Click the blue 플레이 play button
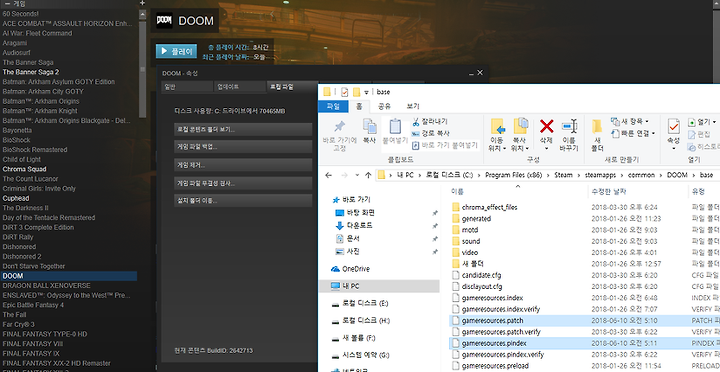This screenshot has width=720, height=372. [176, 51]
